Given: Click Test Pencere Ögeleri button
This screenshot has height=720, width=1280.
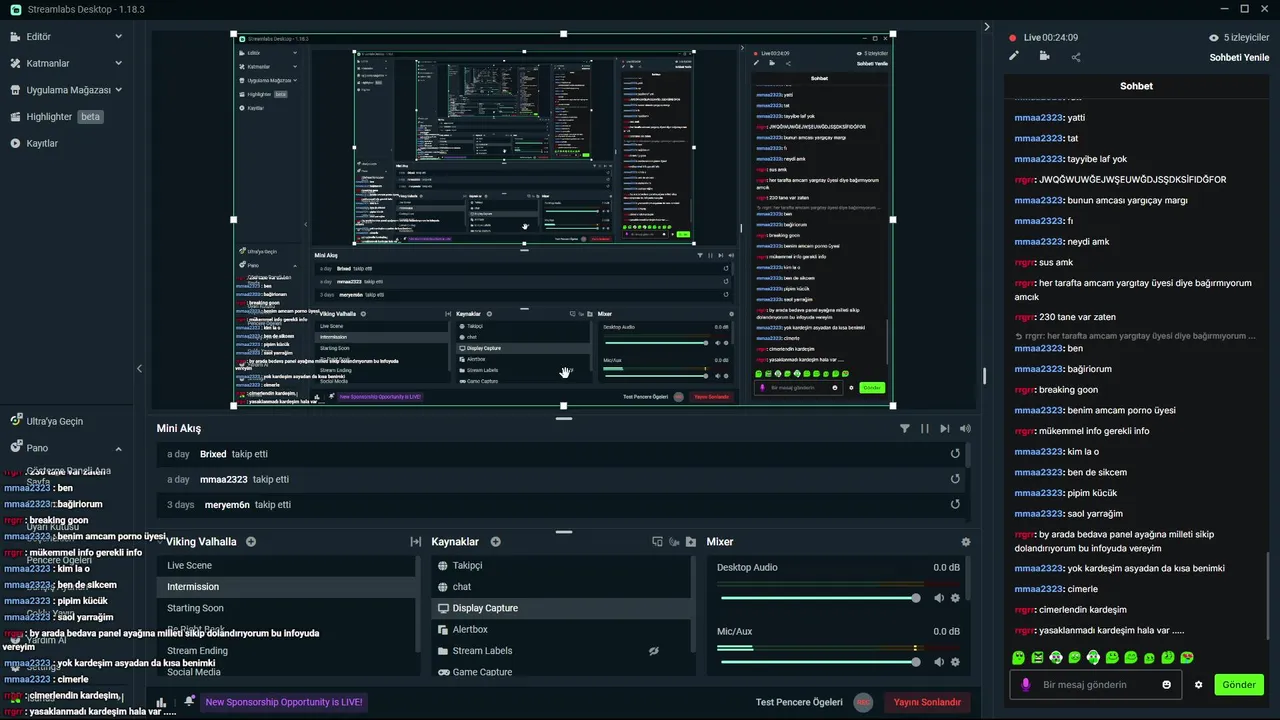Looking at the screenshot, I should tap(799, 702).
